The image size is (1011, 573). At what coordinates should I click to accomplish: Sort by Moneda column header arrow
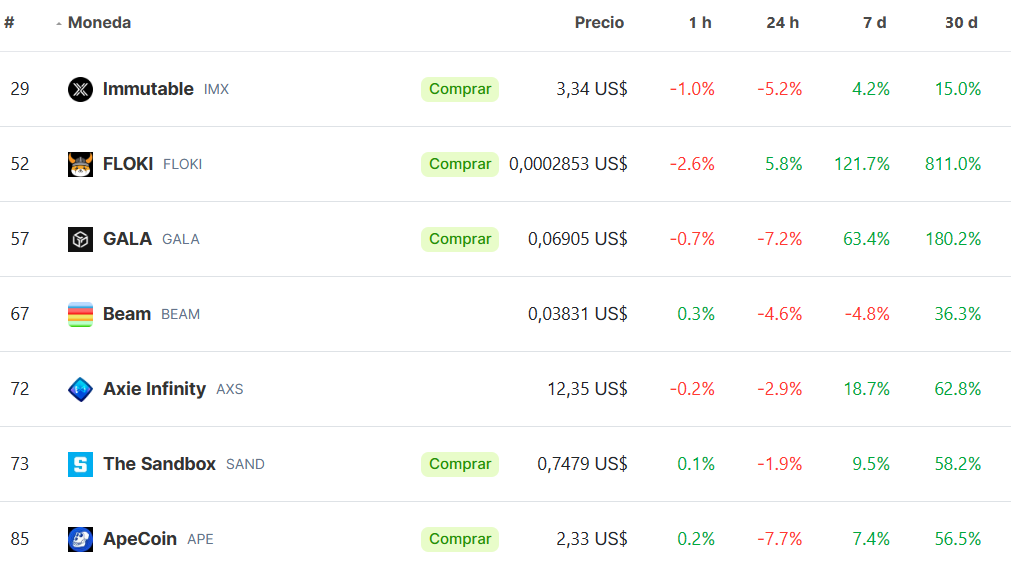coord(59,24)
